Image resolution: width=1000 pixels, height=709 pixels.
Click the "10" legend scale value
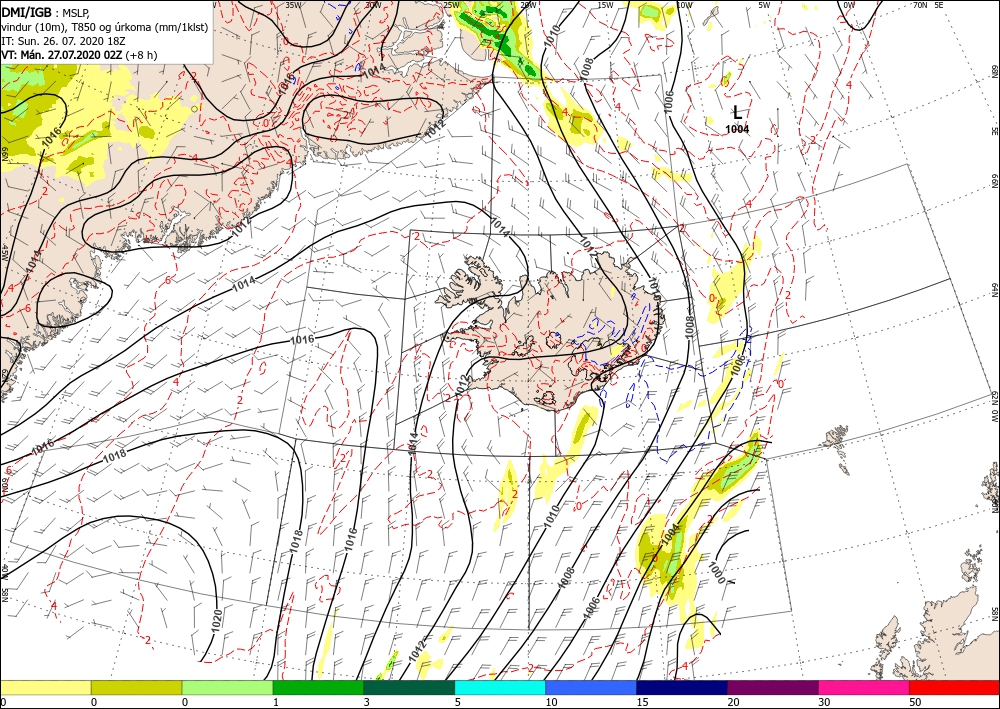click(551, 702)
